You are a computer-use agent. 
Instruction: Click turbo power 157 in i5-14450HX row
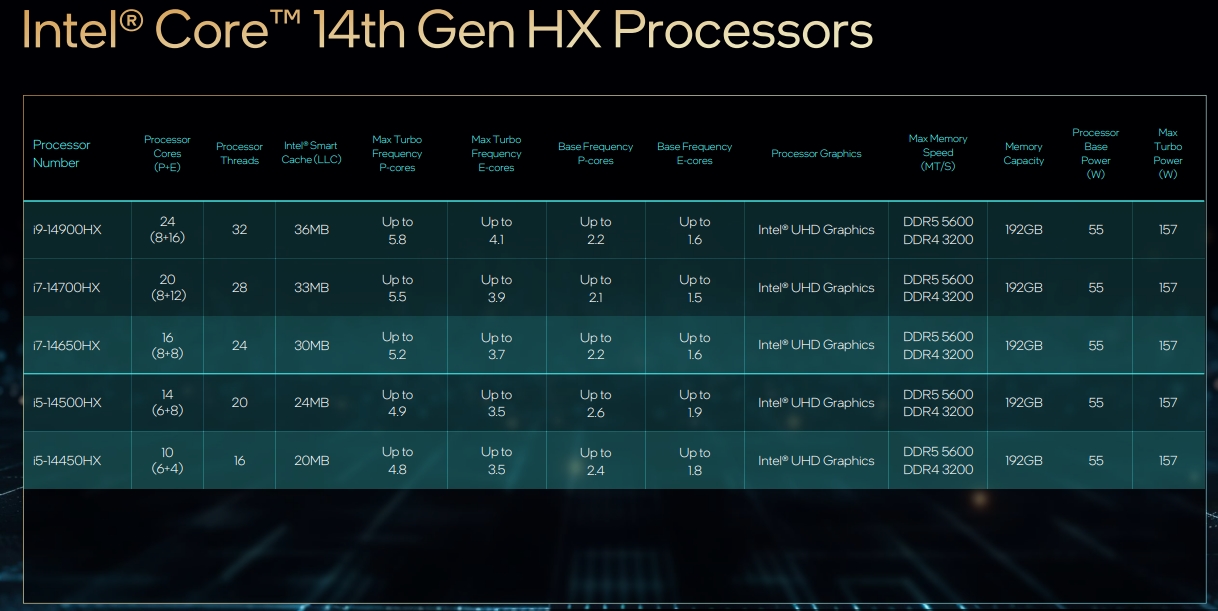[x=1167, y=461]
